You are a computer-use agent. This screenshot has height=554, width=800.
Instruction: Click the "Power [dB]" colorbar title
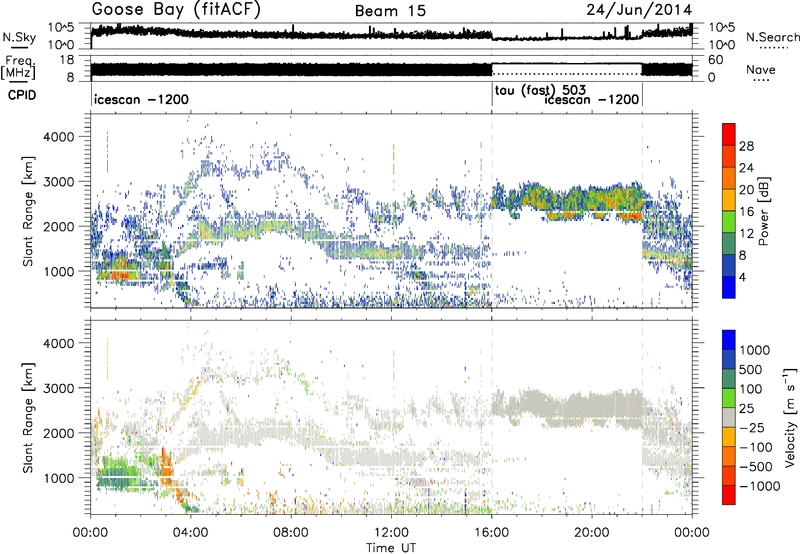763,211
